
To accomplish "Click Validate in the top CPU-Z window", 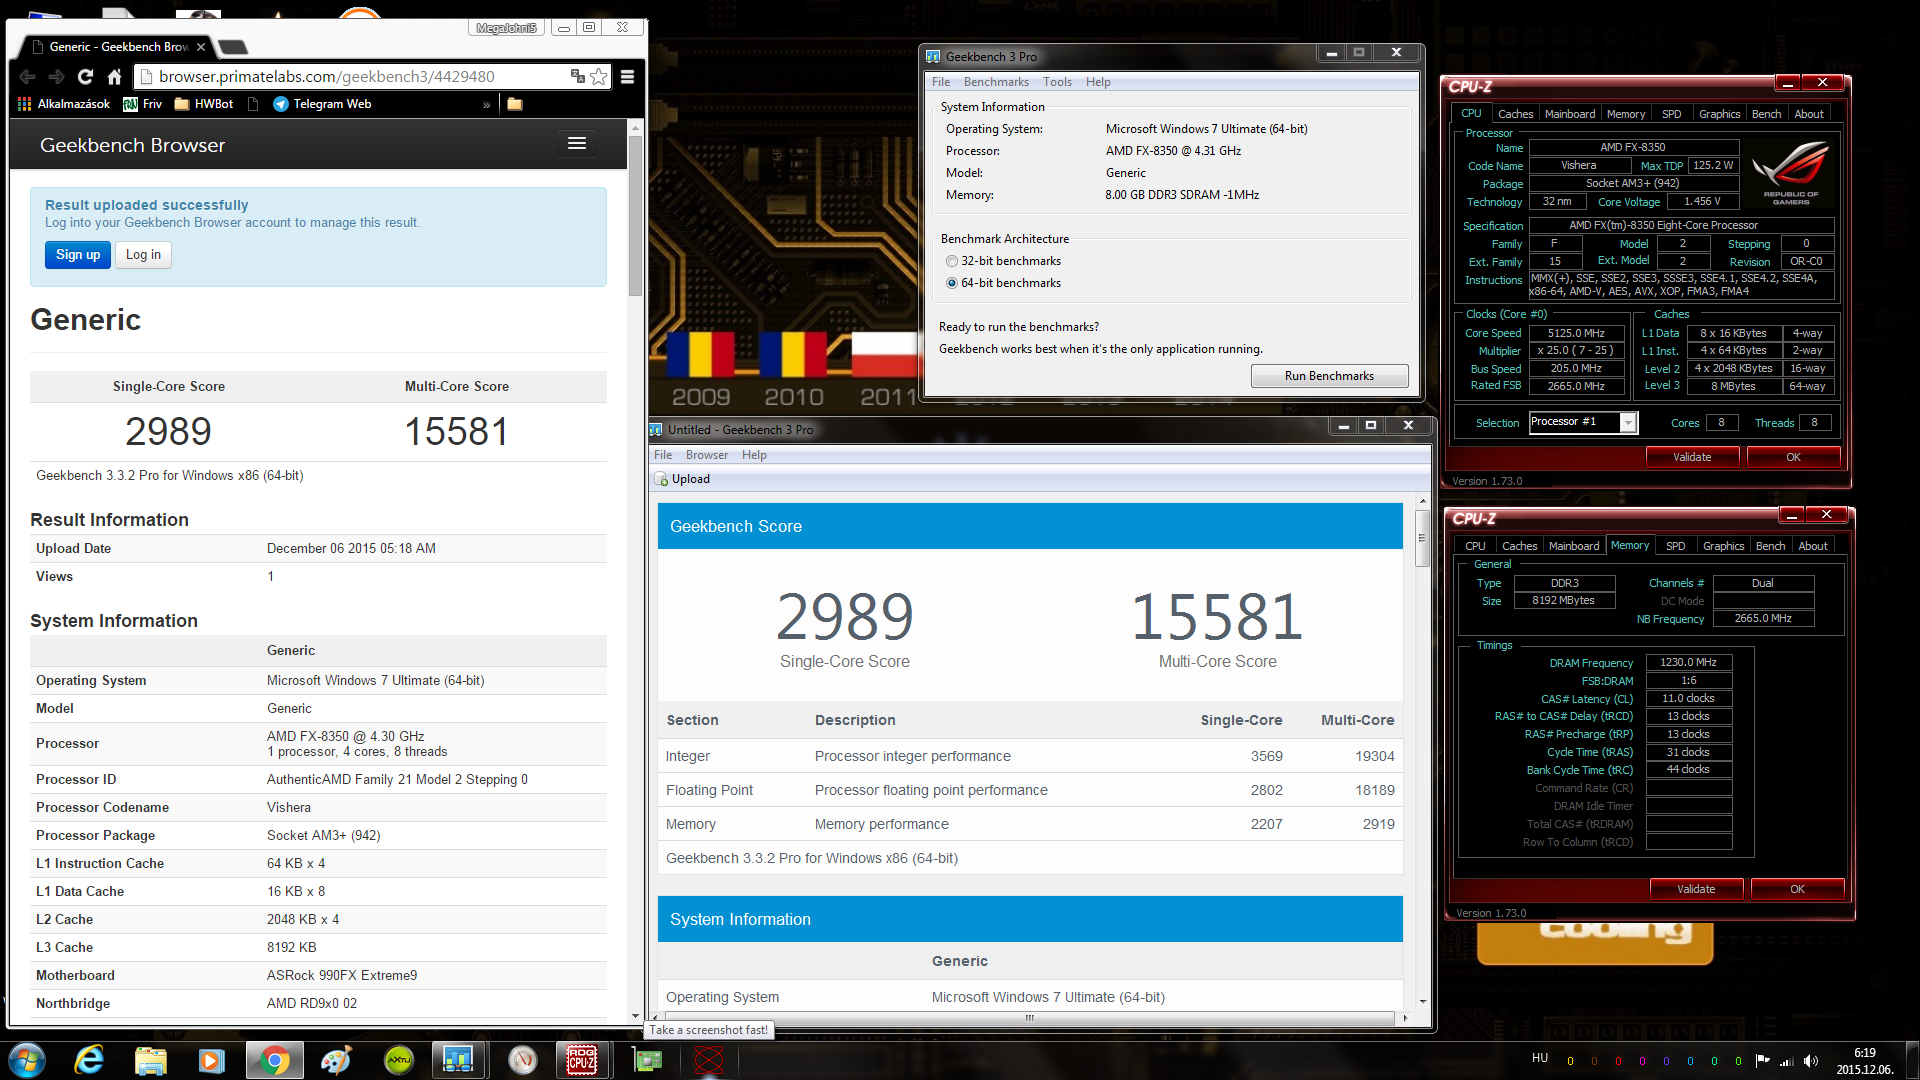I will click(x=1692, y=457).
